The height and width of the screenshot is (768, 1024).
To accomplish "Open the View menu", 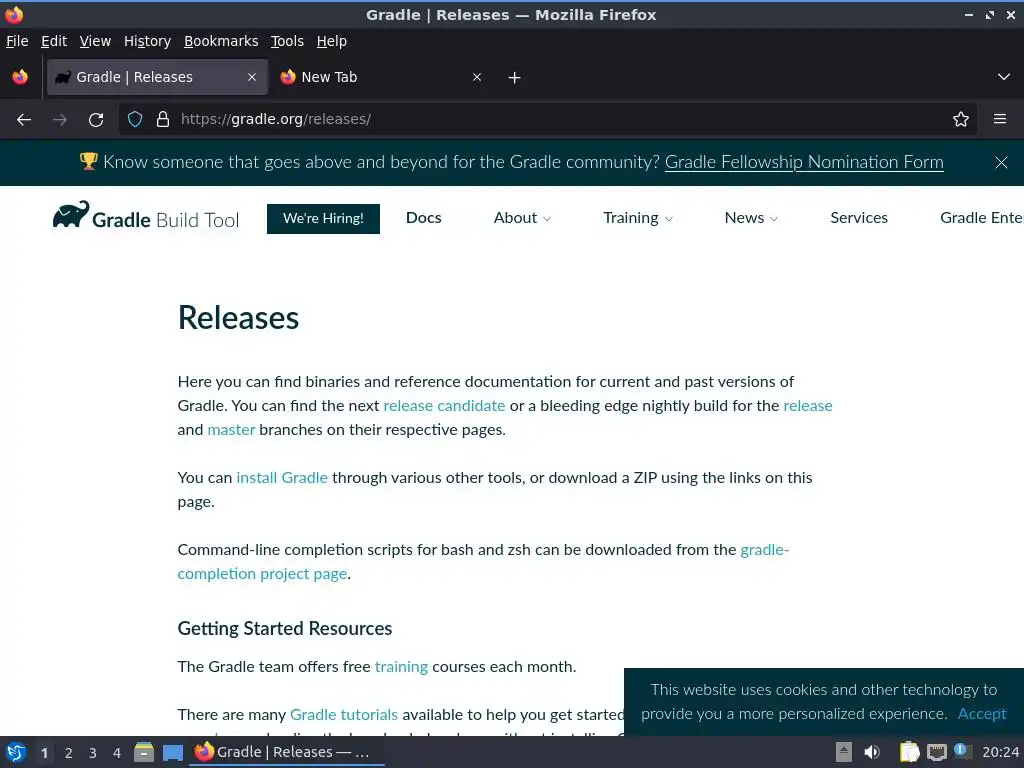I will coord(95,41).
